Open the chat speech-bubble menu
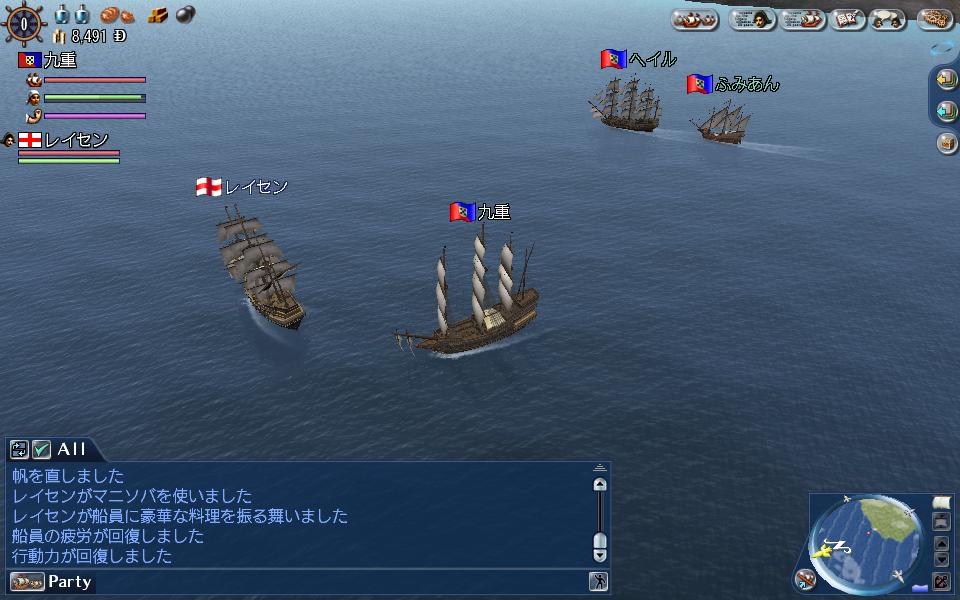 [x=887, y=20]
